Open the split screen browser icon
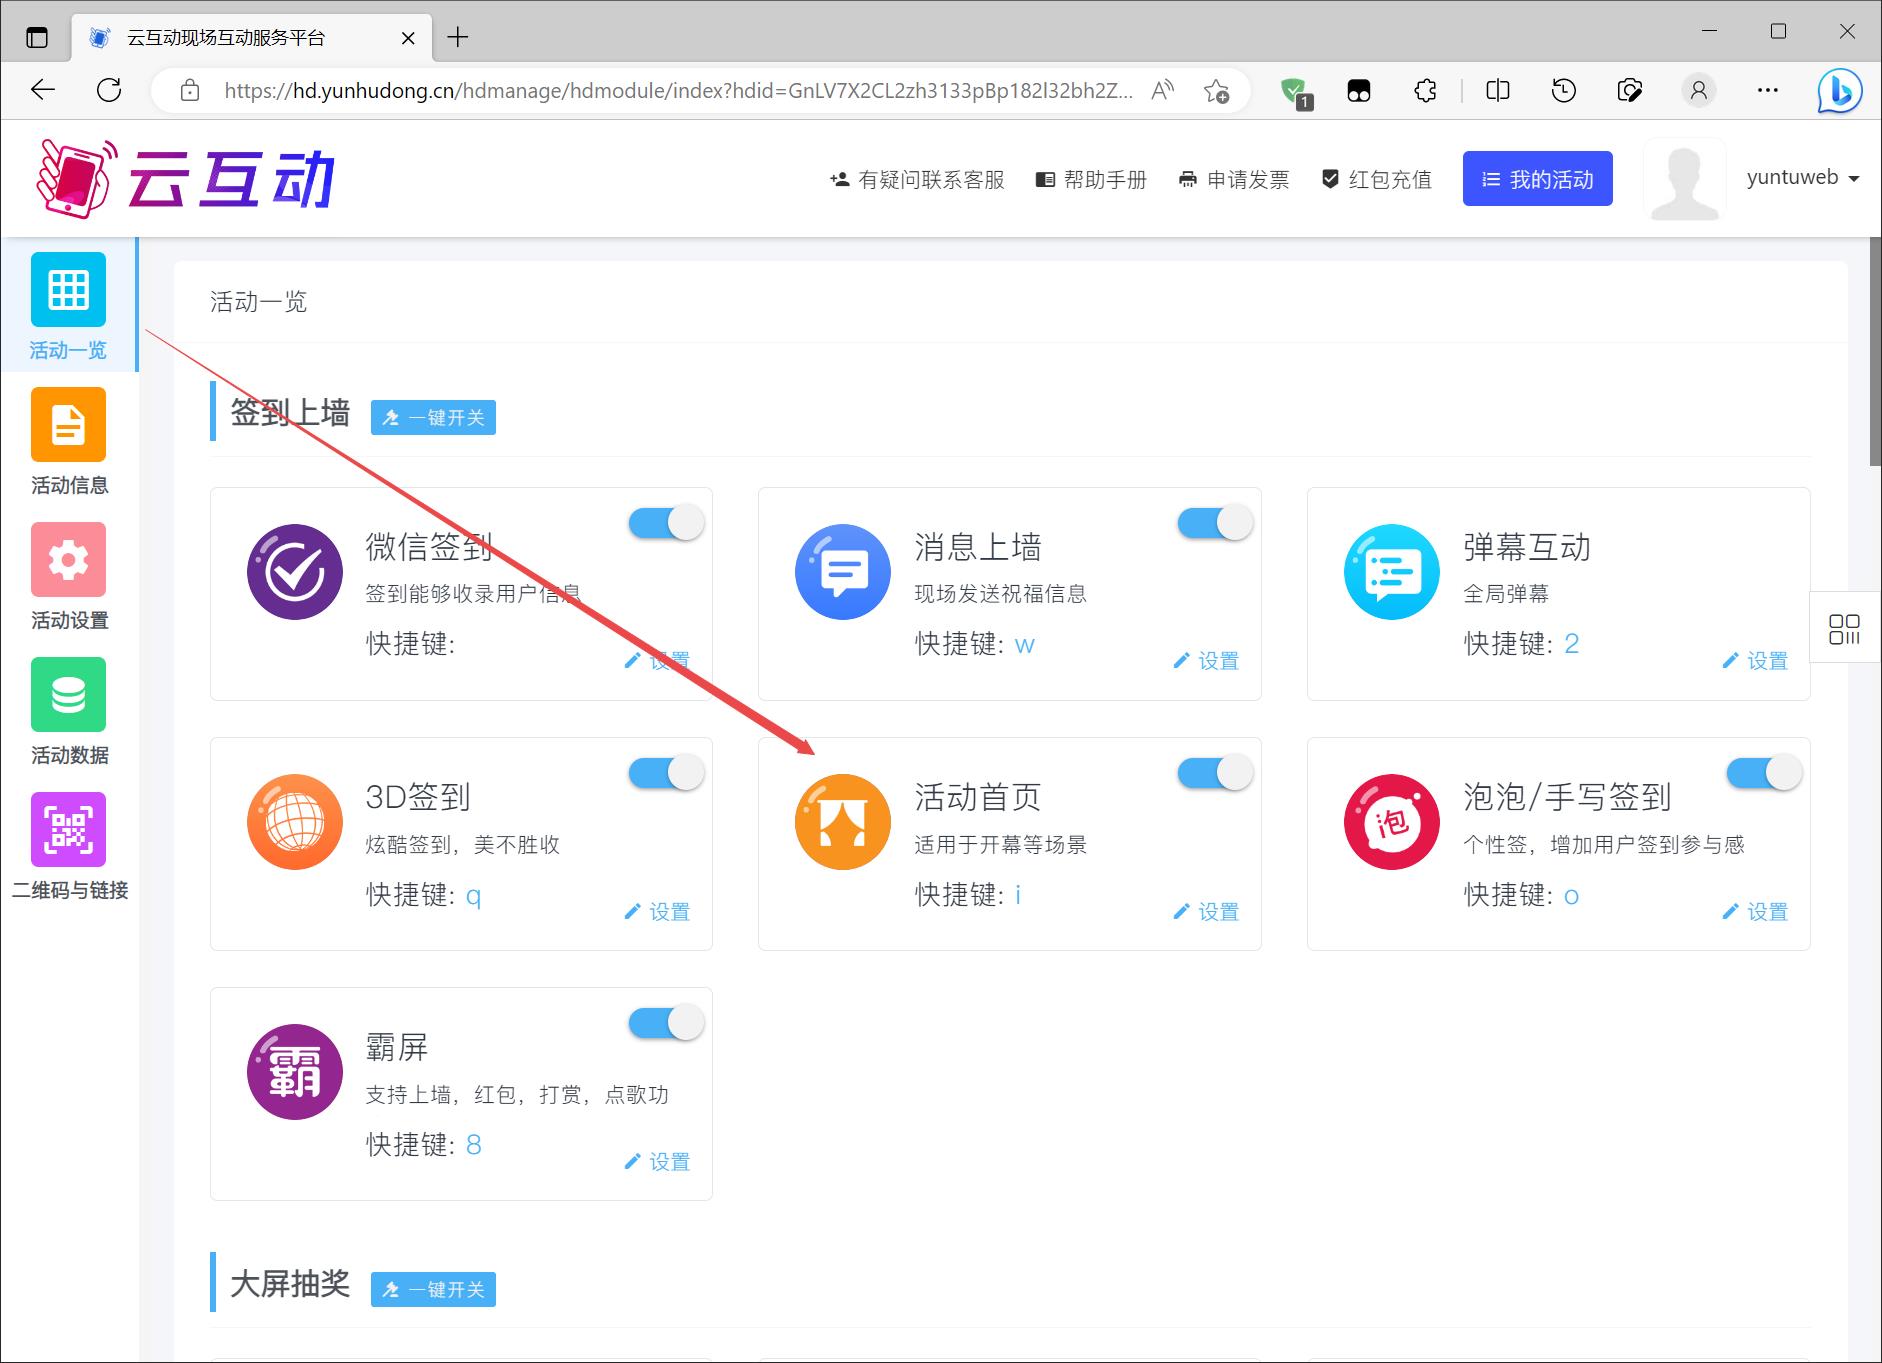 (1498, 91)
